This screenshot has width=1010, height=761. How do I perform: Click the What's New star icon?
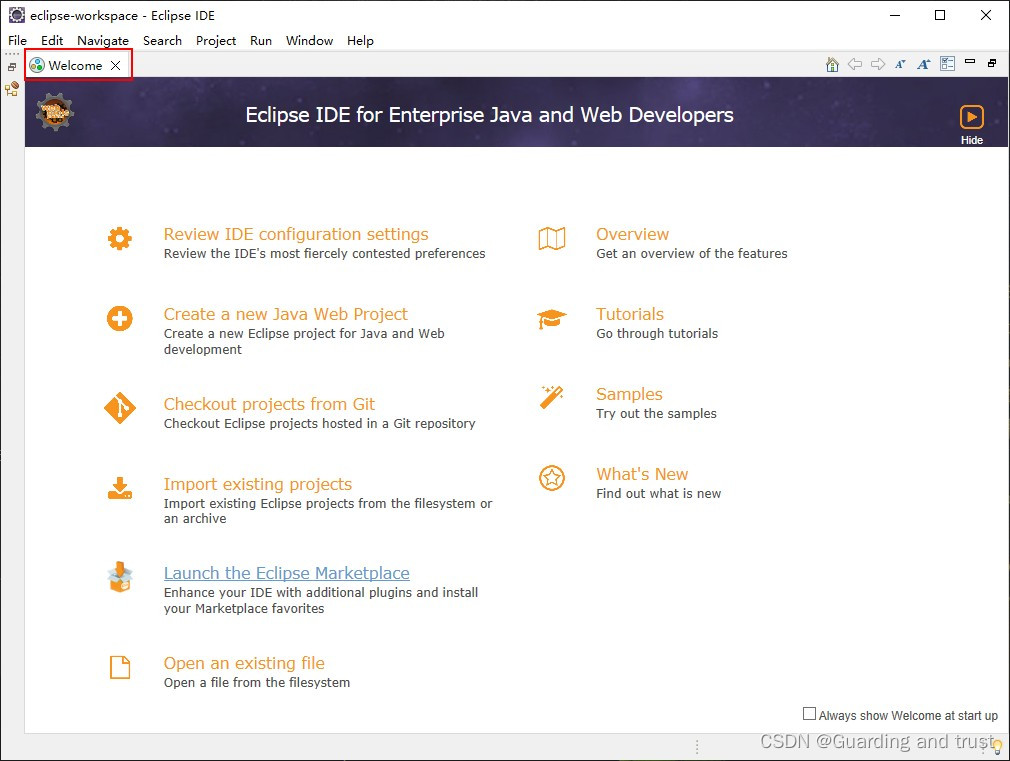(552, 478)
